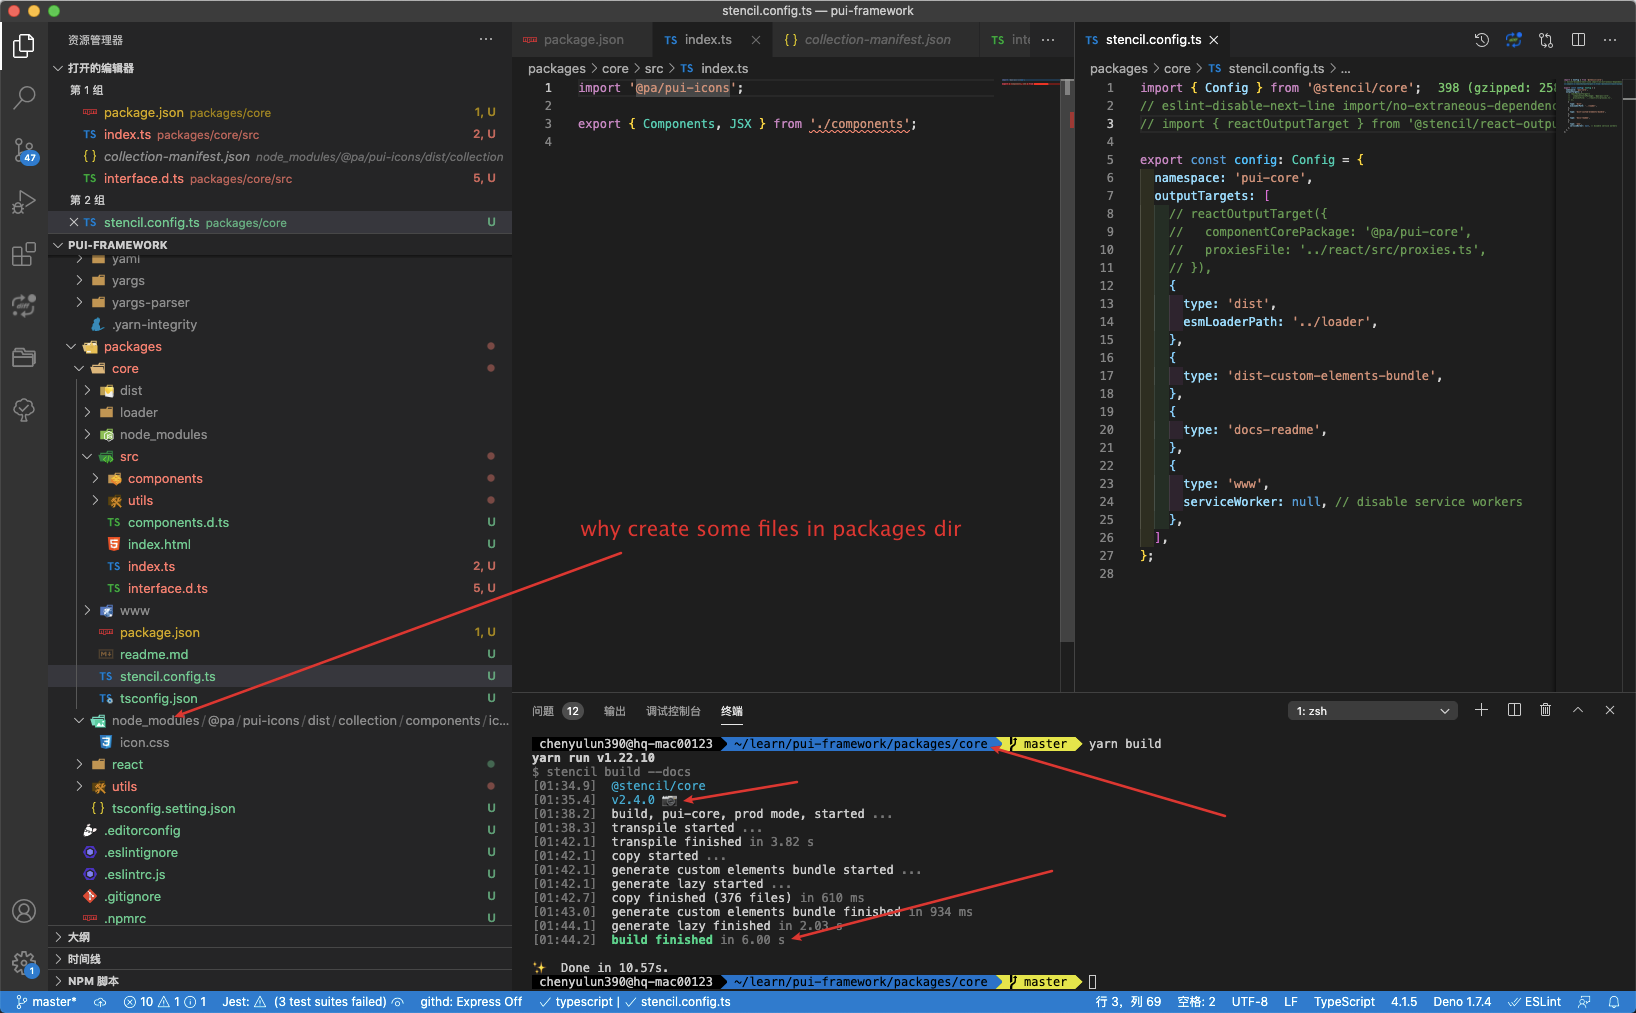
Task: Click the new terminal plus icon
Action: pos(1482,710)
